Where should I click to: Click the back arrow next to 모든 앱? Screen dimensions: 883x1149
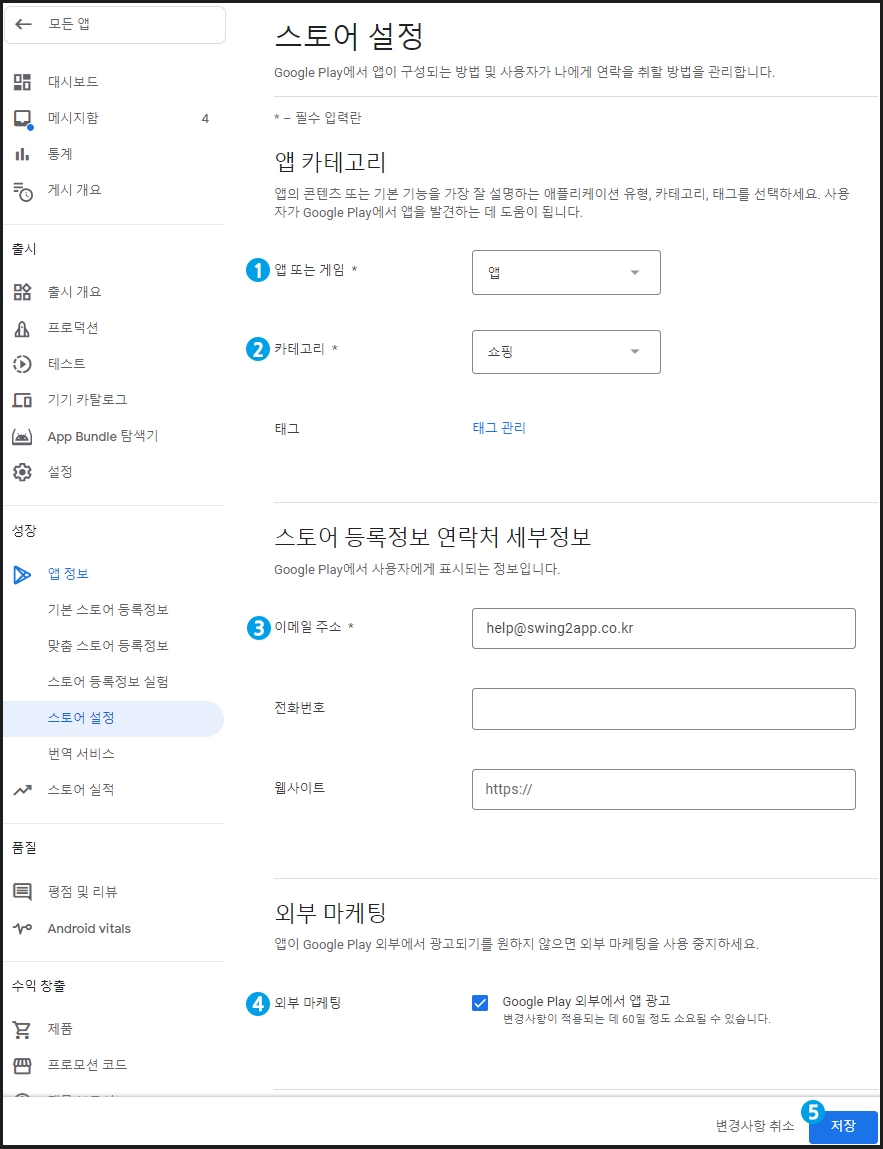pos(23,24)
